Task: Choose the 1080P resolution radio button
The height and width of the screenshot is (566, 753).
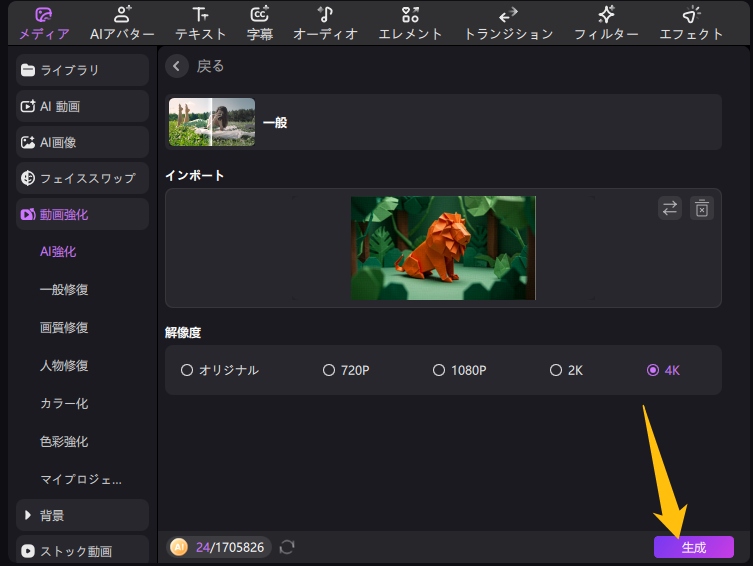Action: click(439, 370)
